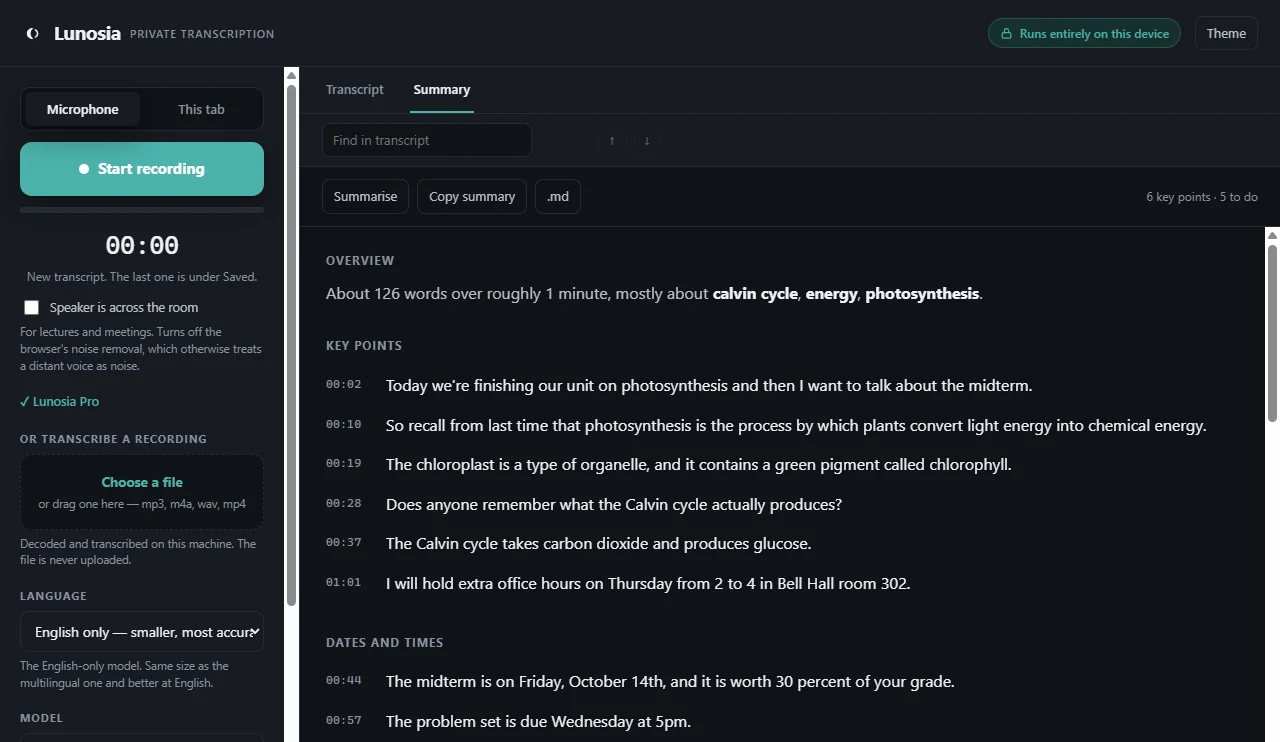The height and width of the screenshot is (742, 1280).
Task: Click "The Calvin cycle takes carbon dioxide" line
Action: coord(598,544)
